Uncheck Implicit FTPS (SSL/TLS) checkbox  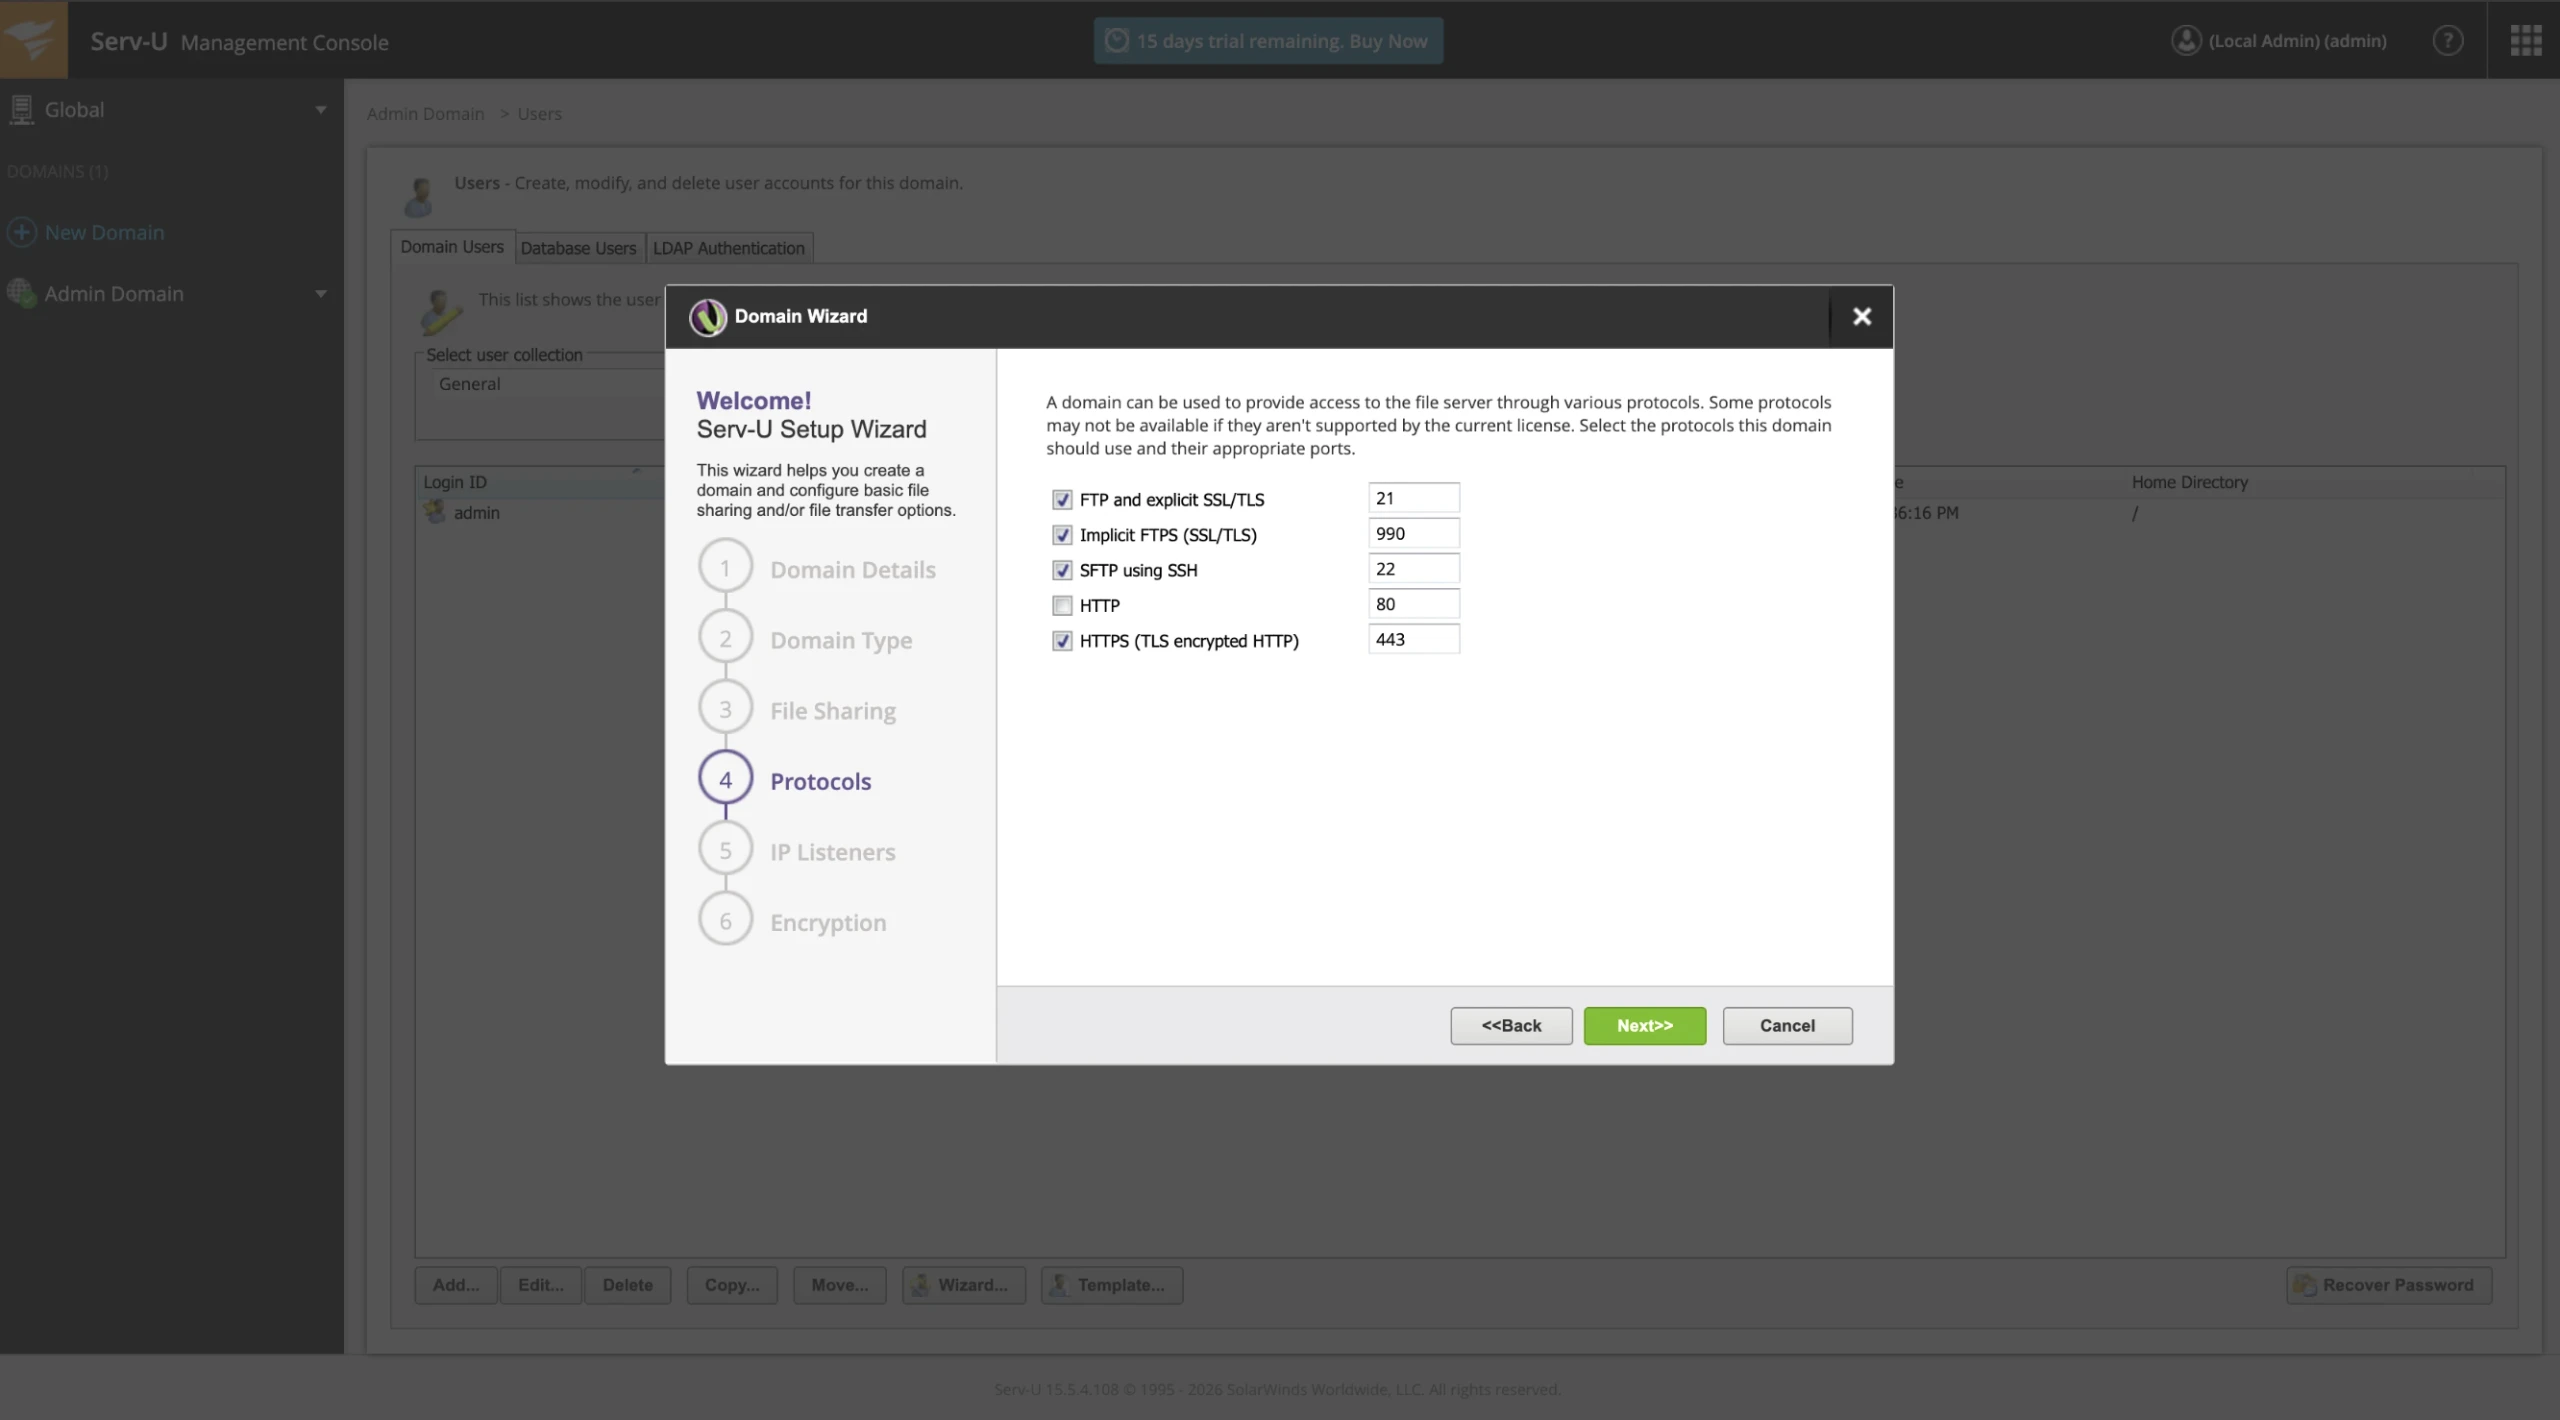(x=1062, y=535)
